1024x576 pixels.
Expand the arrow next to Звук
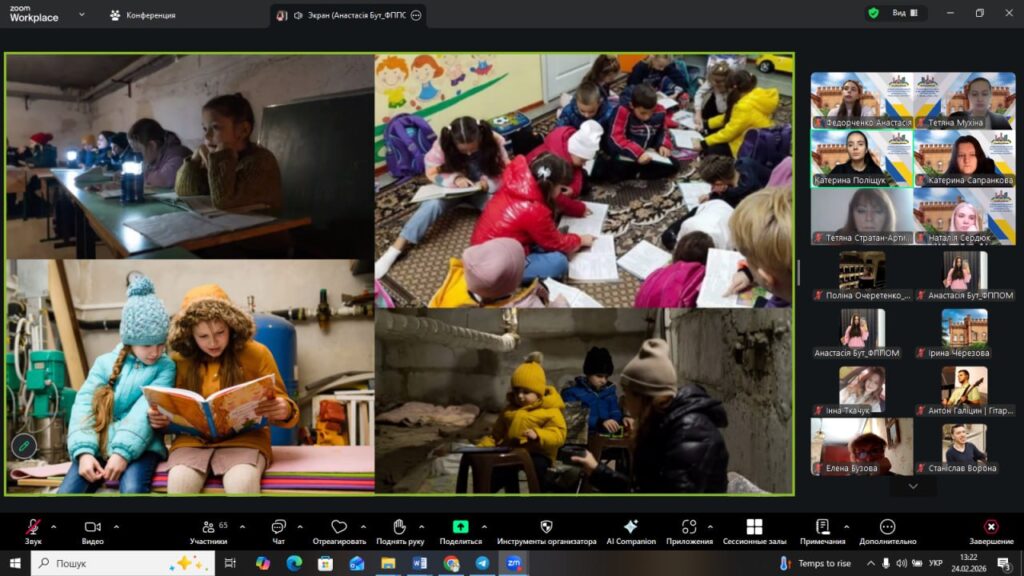[54, 526]
